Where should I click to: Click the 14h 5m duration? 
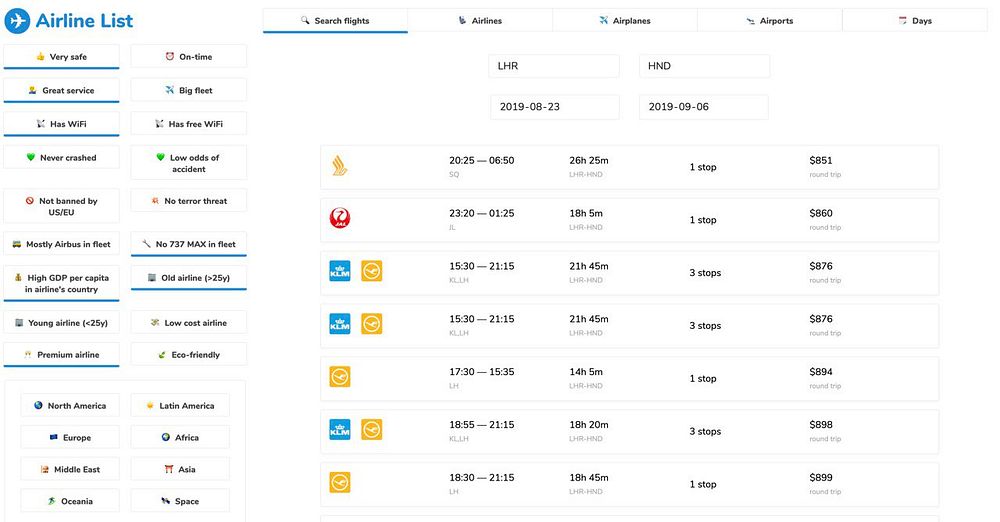pyautogui.click(x=586, y=372)
